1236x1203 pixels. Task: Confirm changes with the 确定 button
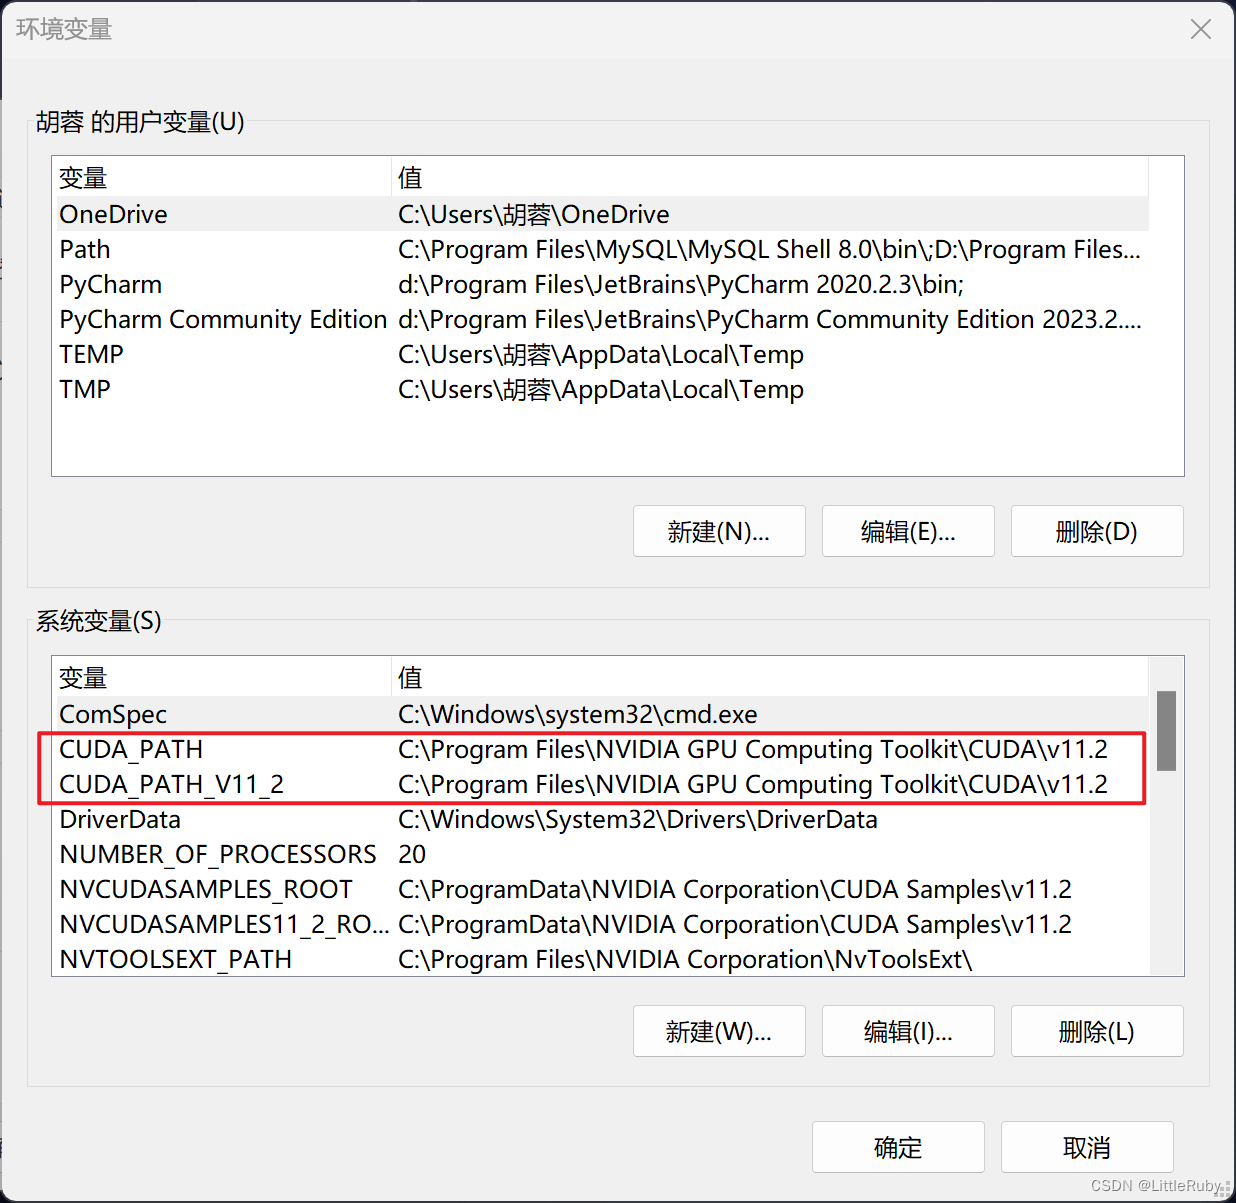(897, 1147)
